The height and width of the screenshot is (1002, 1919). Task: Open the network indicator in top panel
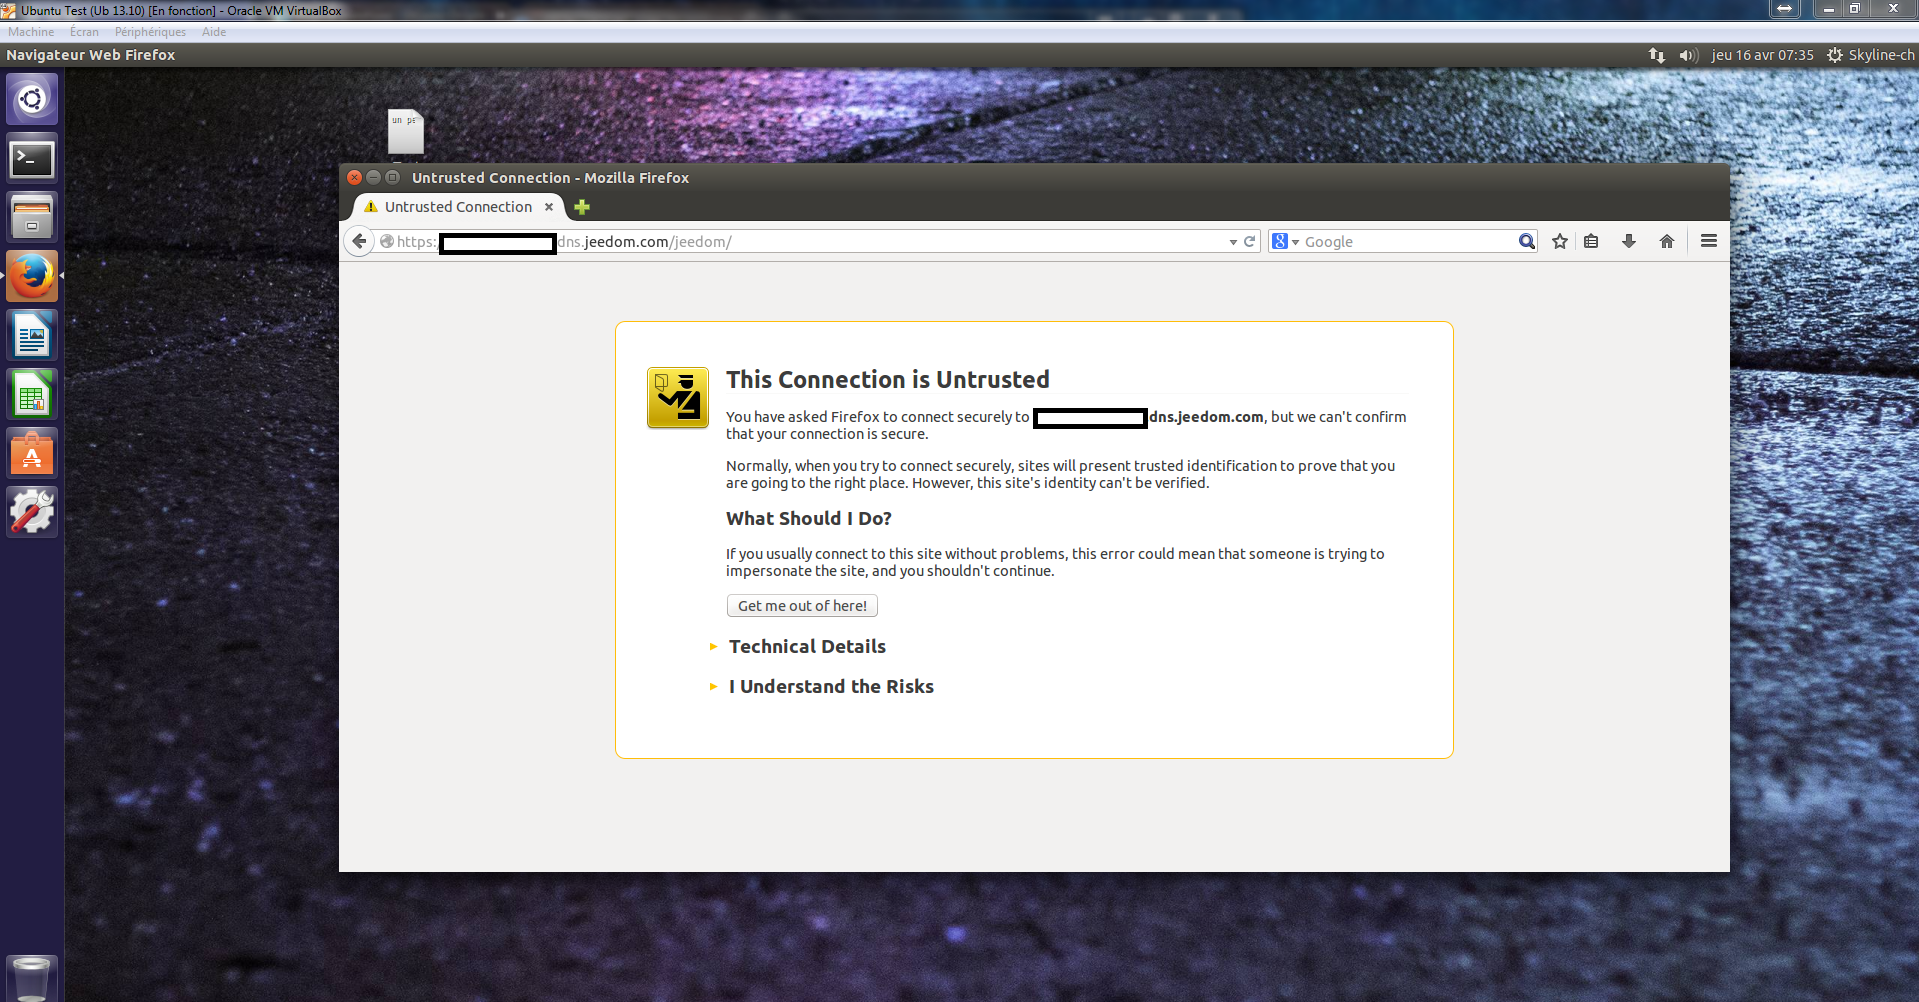coord(1657,55)
